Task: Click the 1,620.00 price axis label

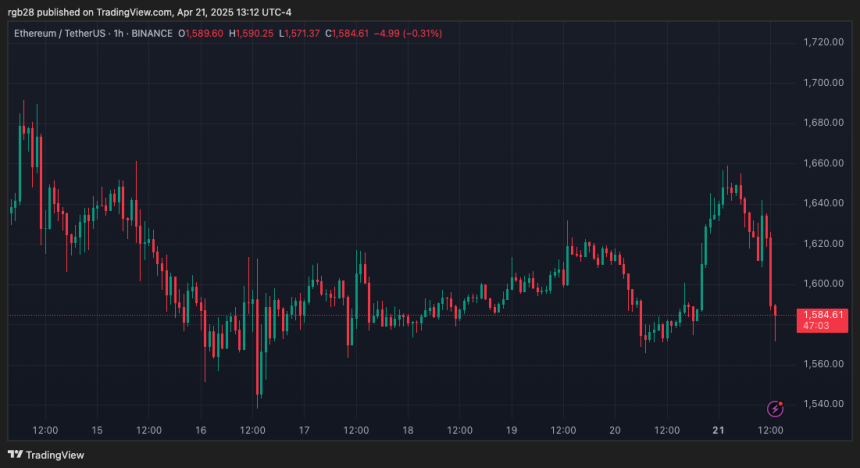Action: 823,244
